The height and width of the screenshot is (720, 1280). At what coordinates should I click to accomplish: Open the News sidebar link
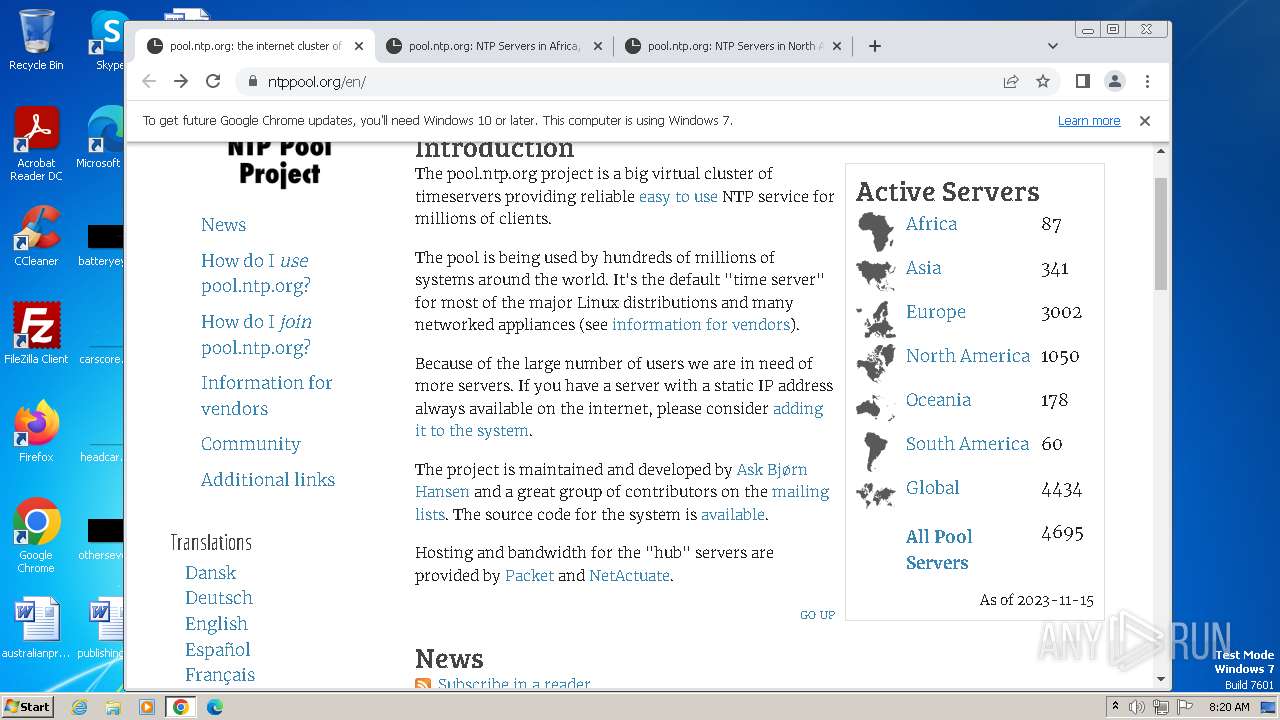pos(223,225)
